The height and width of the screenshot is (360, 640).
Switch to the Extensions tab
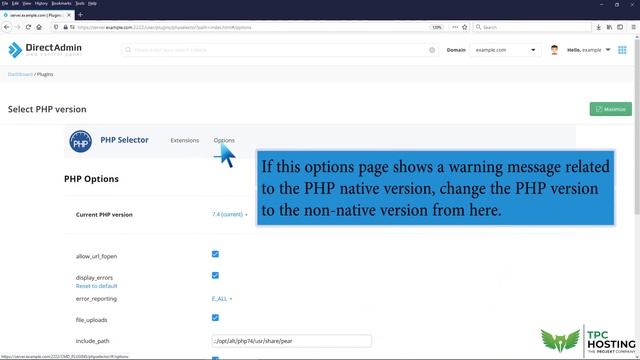pos(184,140)
